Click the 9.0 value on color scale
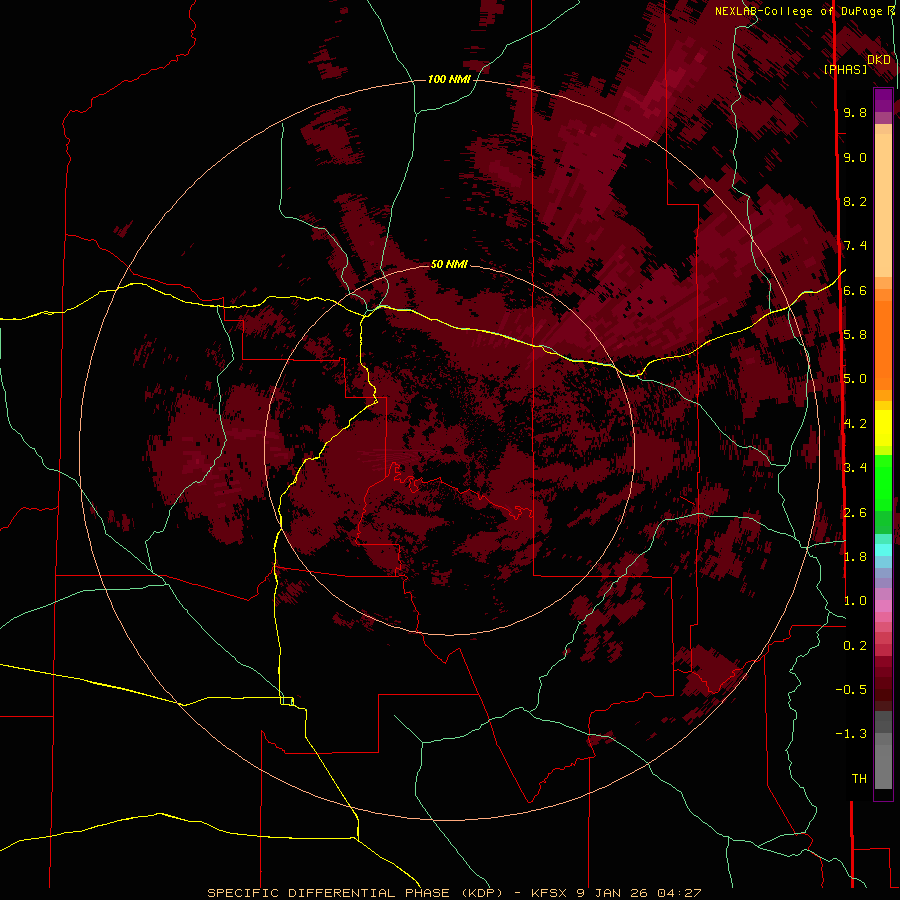The image size is (900, 900). (855, 157)
